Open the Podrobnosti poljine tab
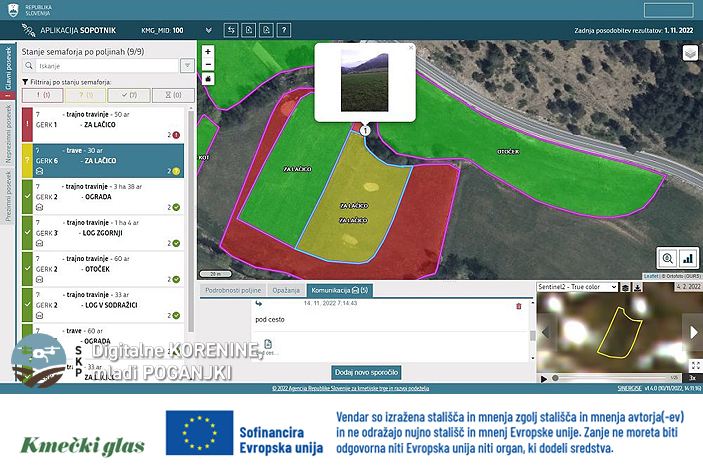 tap(233, 290)
